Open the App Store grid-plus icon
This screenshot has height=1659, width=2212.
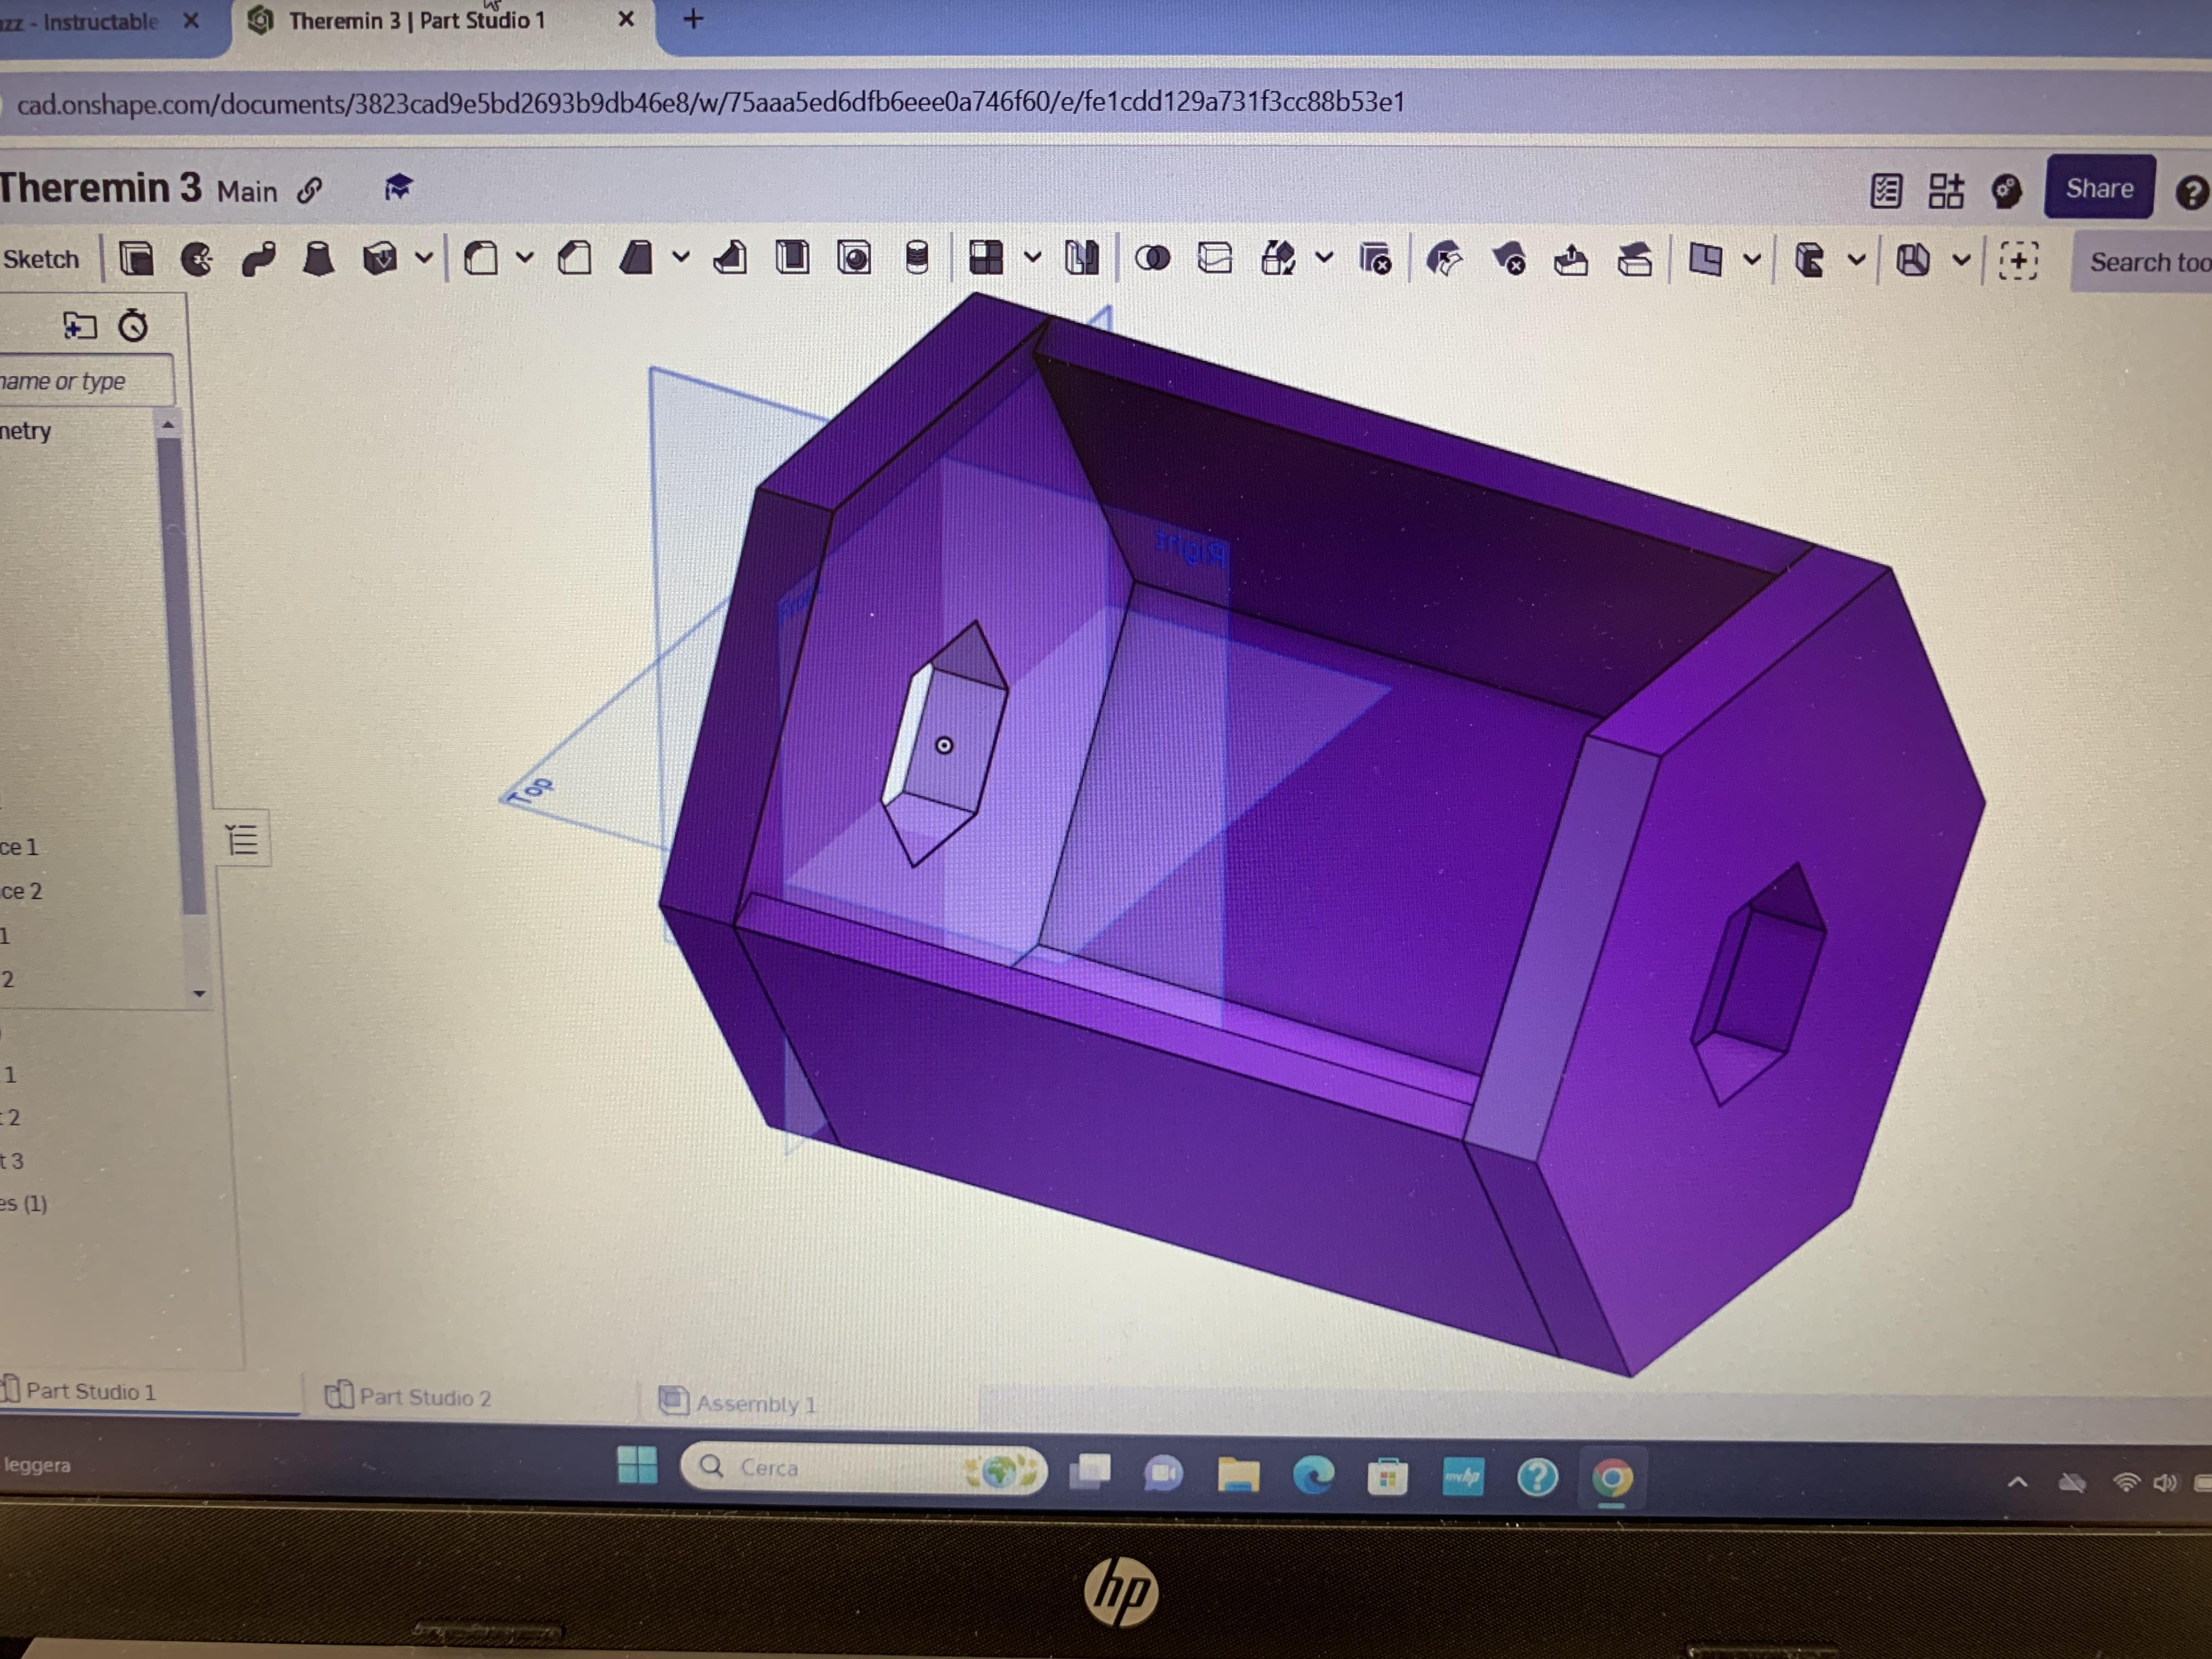click(1946, 190)
